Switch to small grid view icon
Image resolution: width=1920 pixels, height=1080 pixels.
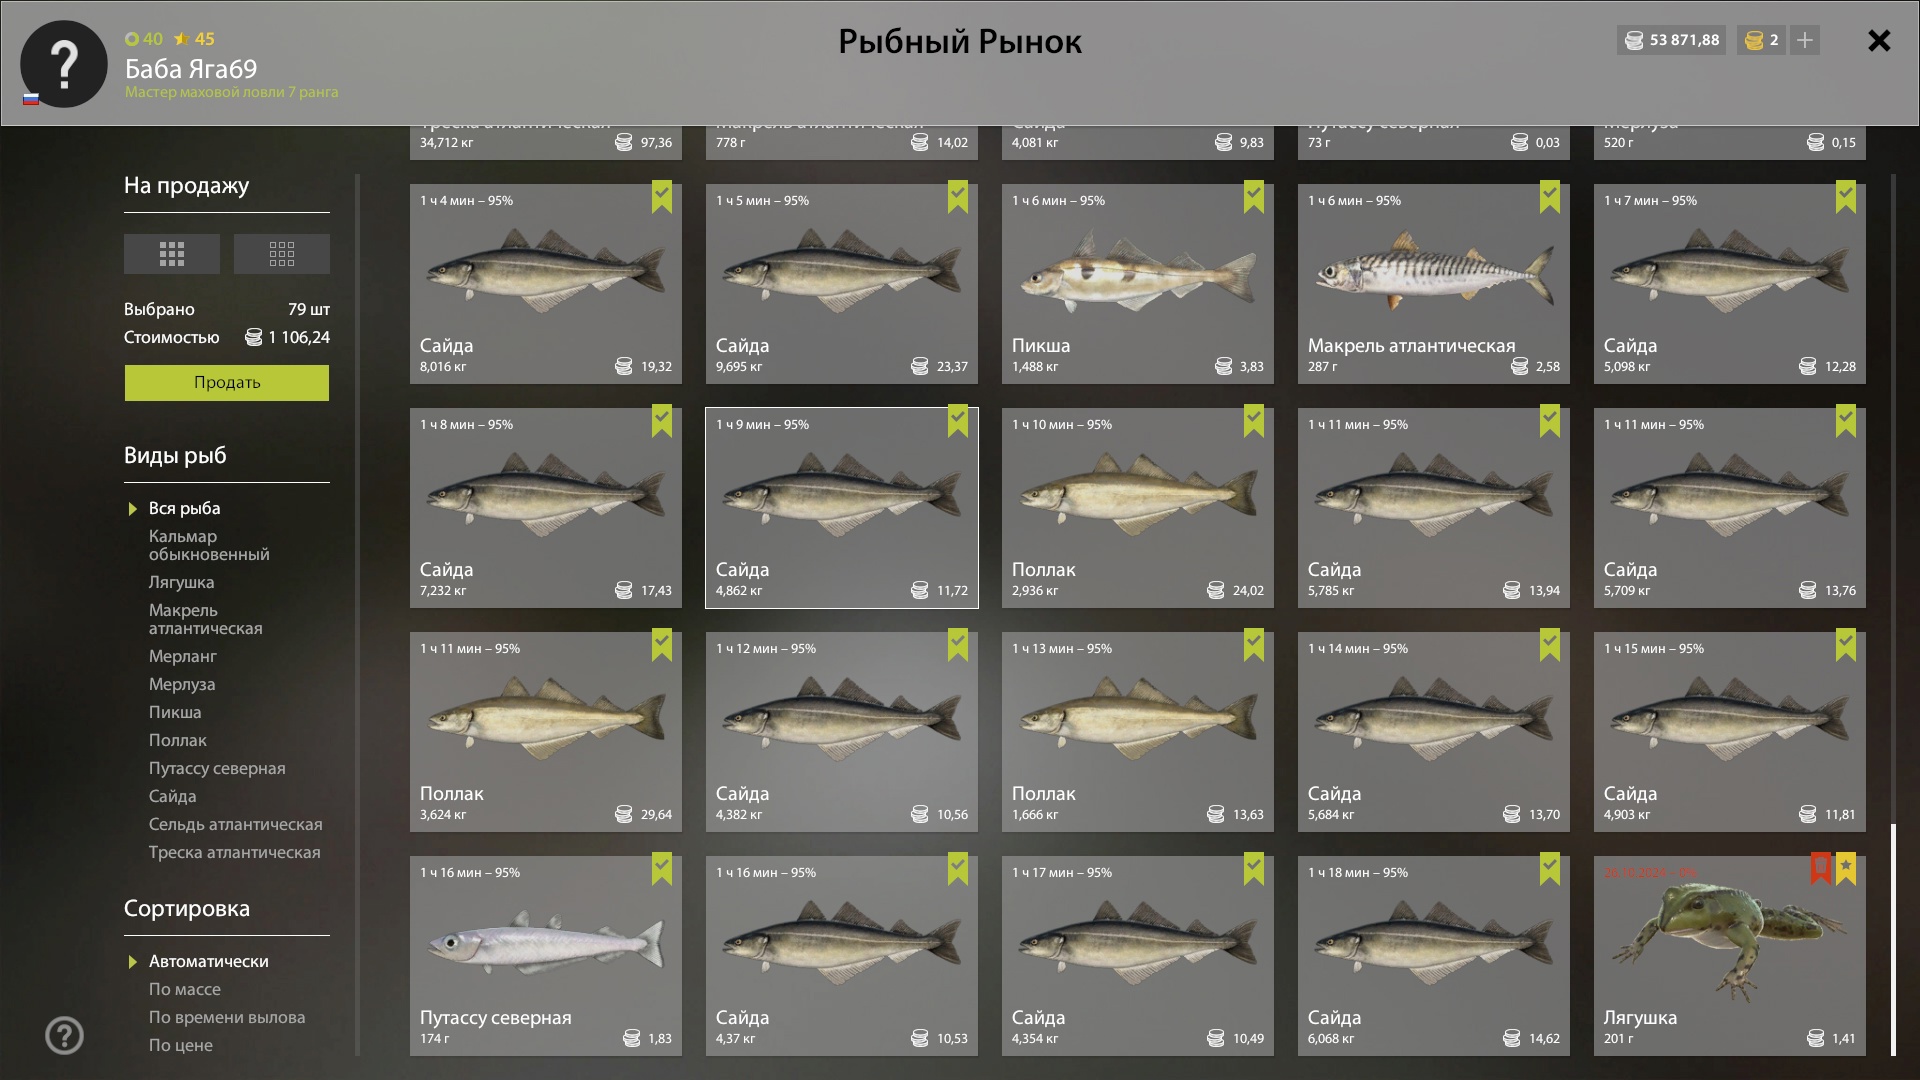[x=282, y=254]
